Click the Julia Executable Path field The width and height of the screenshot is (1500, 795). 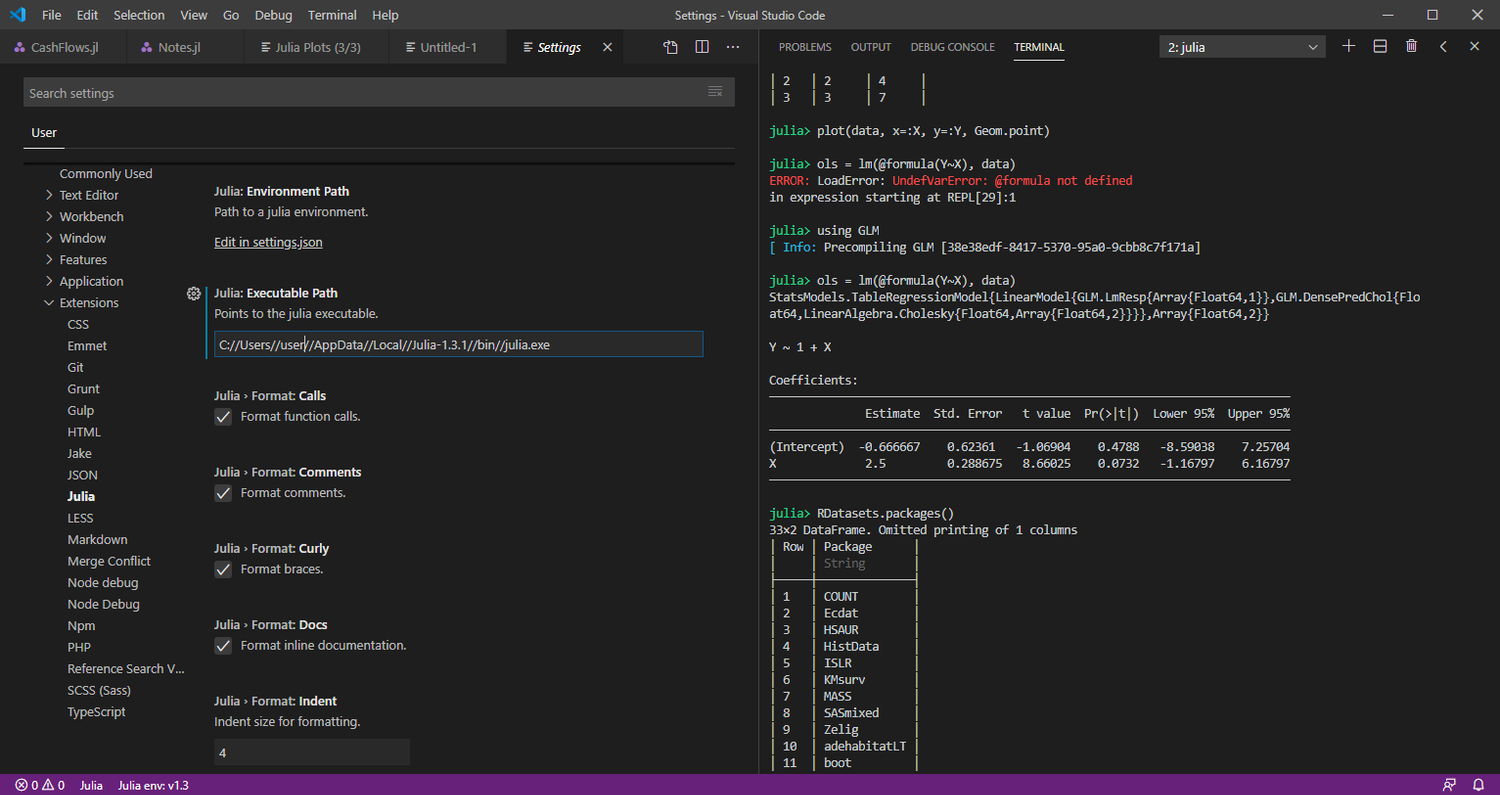tap(459, 344)
